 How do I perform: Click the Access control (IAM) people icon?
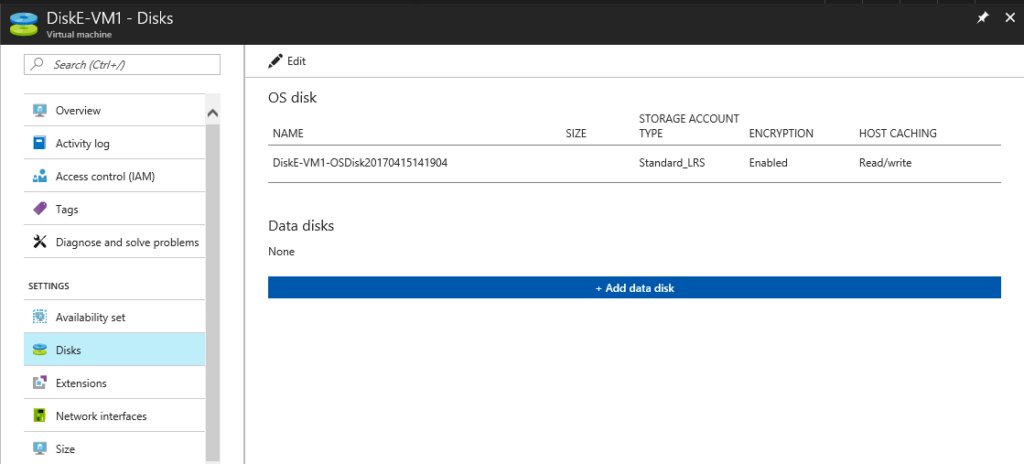[x=39, y=176]
